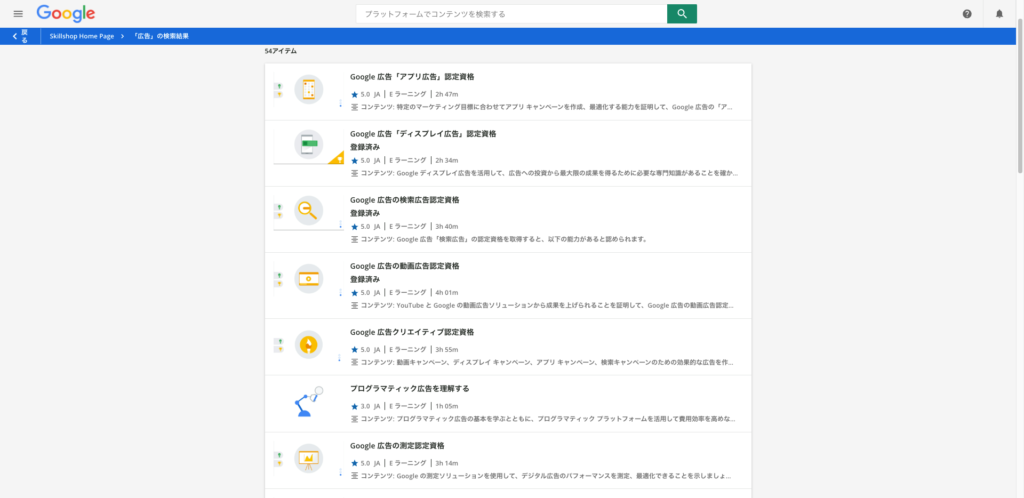Screen dimensions: 1024x498
Task: Open Skillshop Home Page breadcrumb
Action: click(81, 36)
